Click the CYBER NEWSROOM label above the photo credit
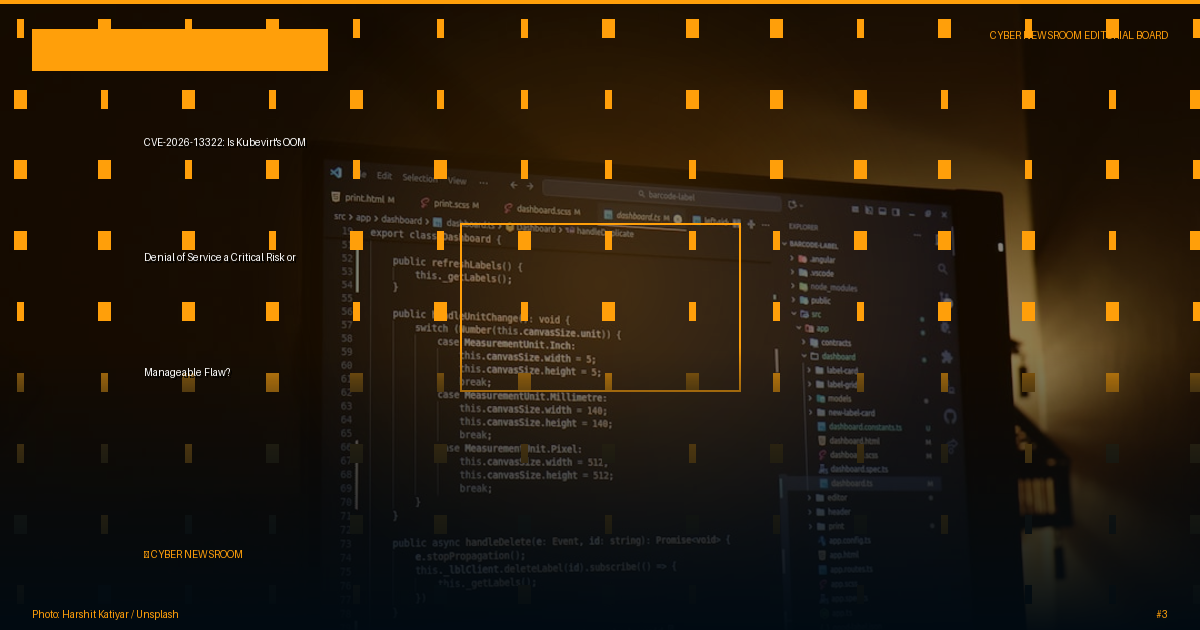 (193, 554)
